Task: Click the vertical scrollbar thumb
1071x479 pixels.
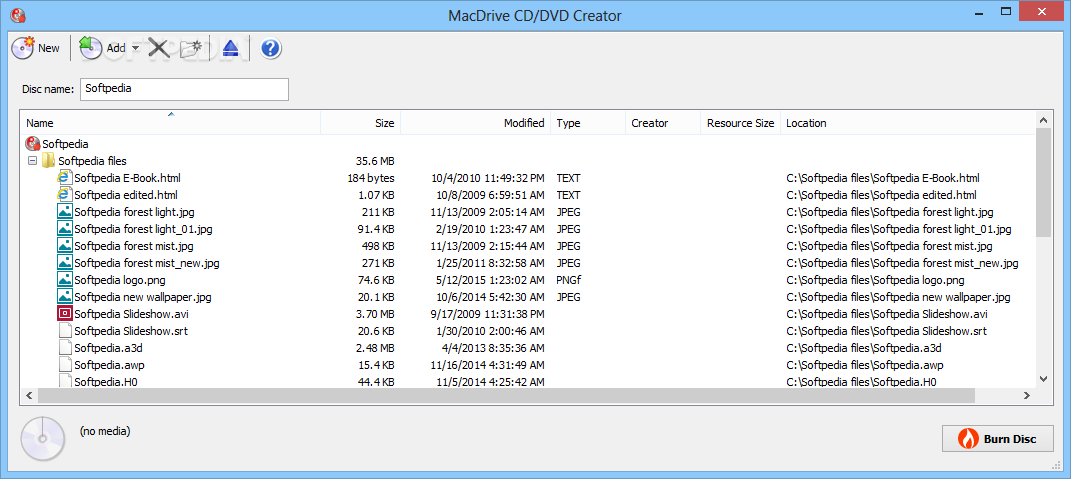Action: 1043,182
